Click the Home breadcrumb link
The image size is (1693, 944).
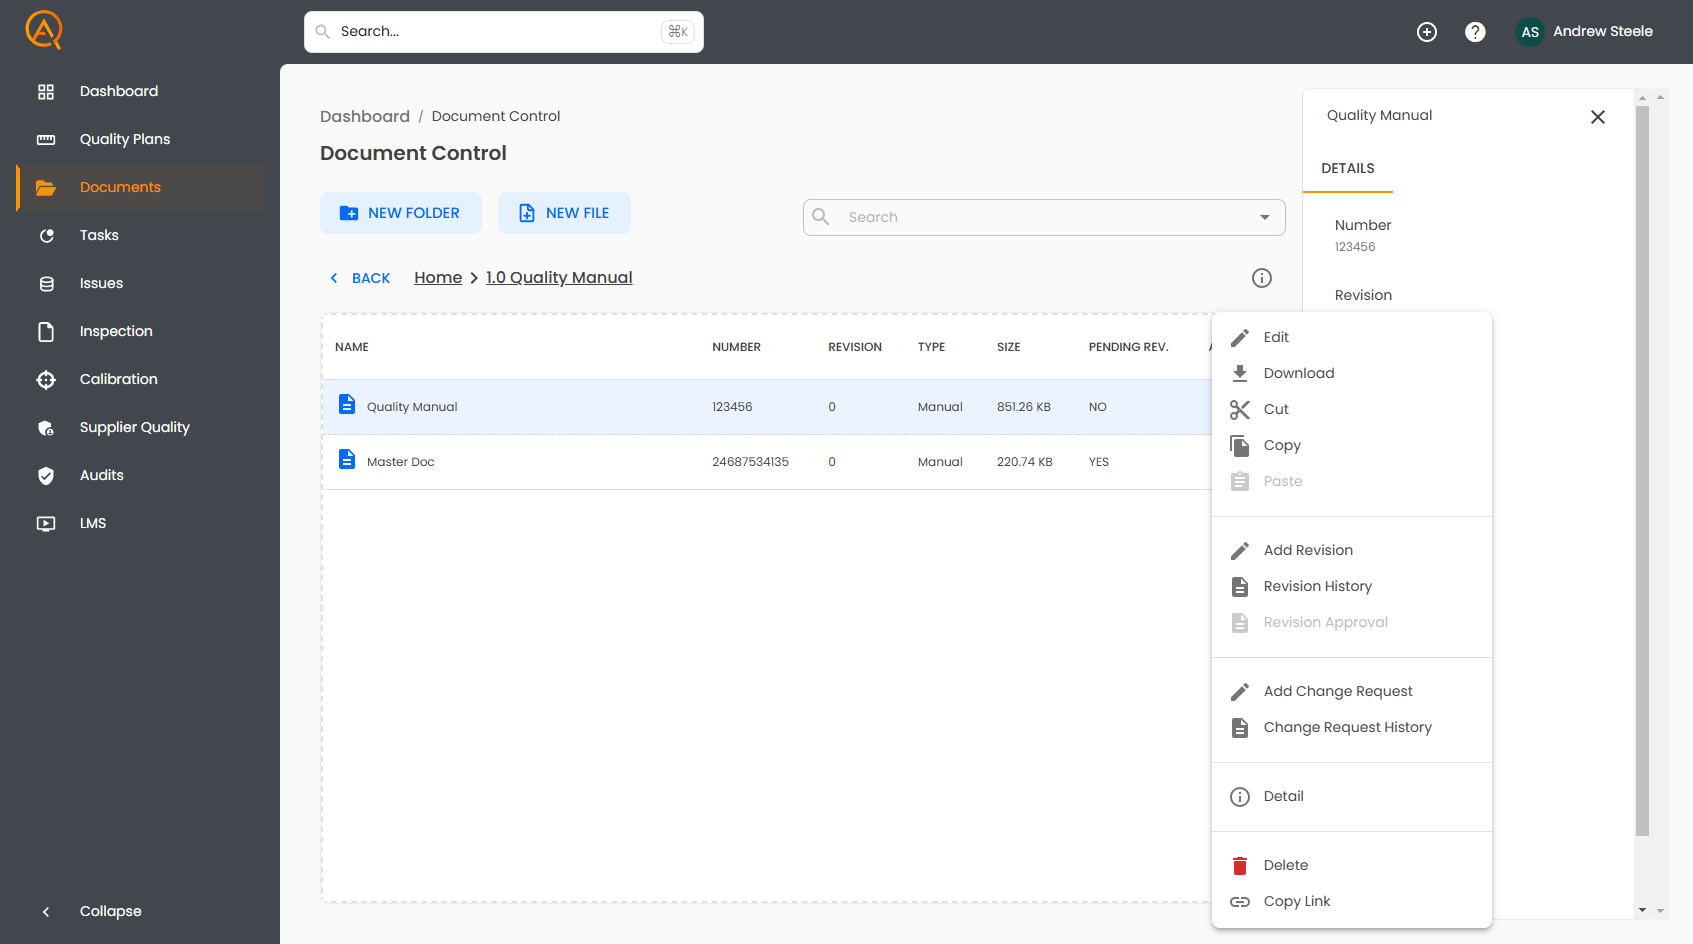point(438,278)
